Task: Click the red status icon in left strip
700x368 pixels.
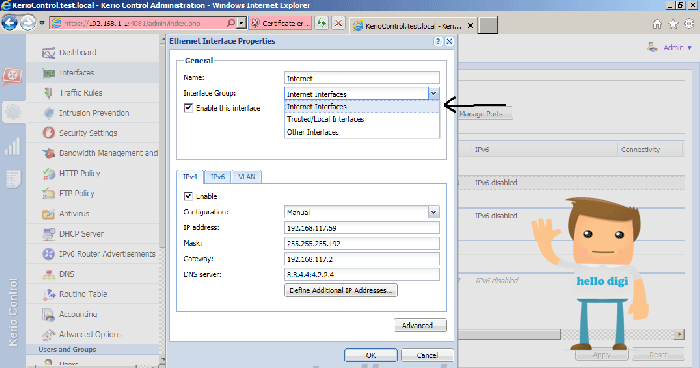Action: click(x=12, y=76)
